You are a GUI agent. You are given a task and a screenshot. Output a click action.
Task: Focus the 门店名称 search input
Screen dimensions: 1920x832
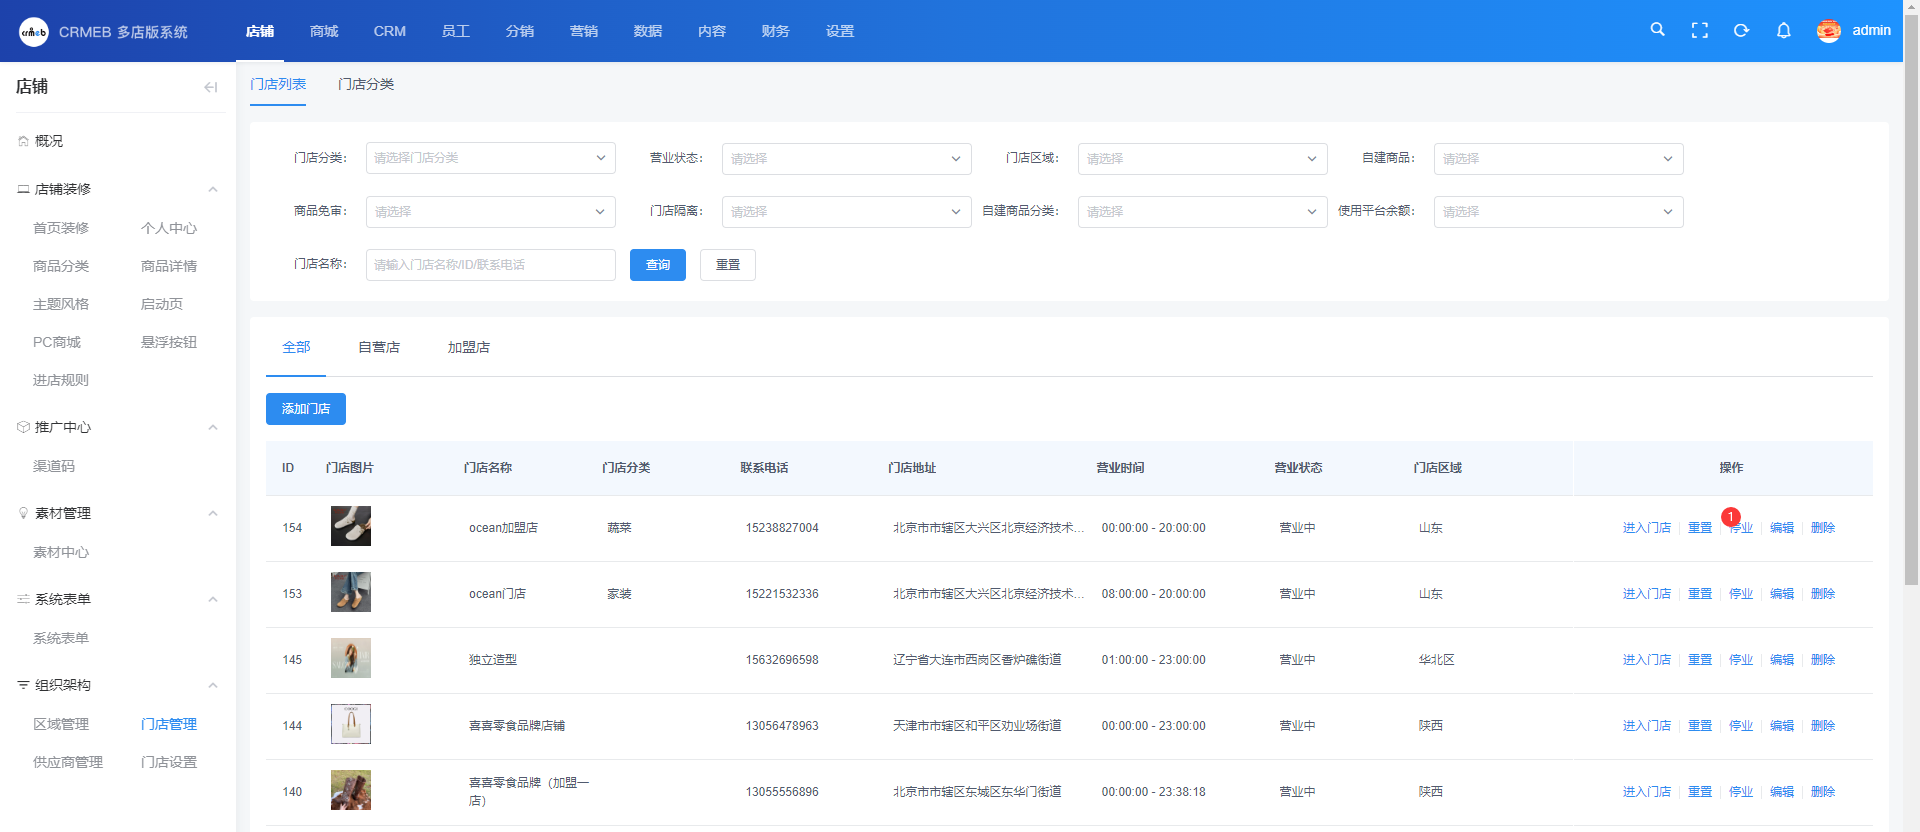point(490,265)
